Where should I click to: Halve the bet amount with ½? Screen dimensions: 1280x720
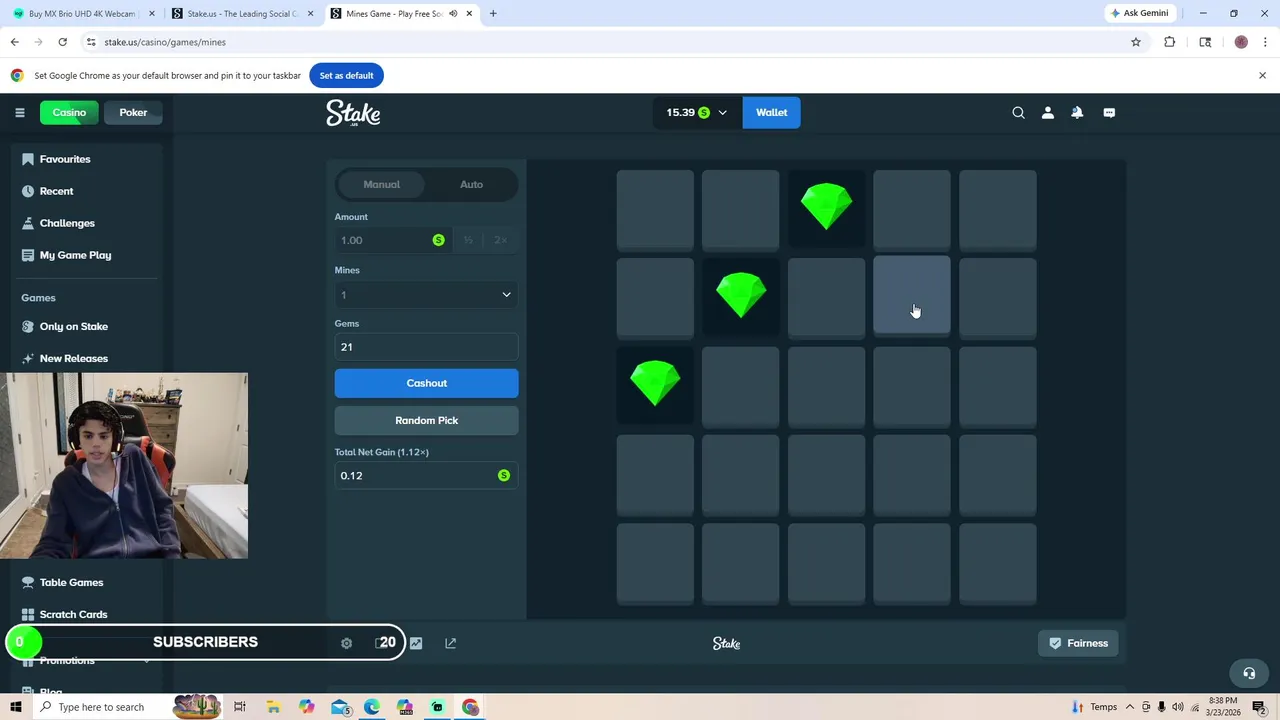(468, 240)
